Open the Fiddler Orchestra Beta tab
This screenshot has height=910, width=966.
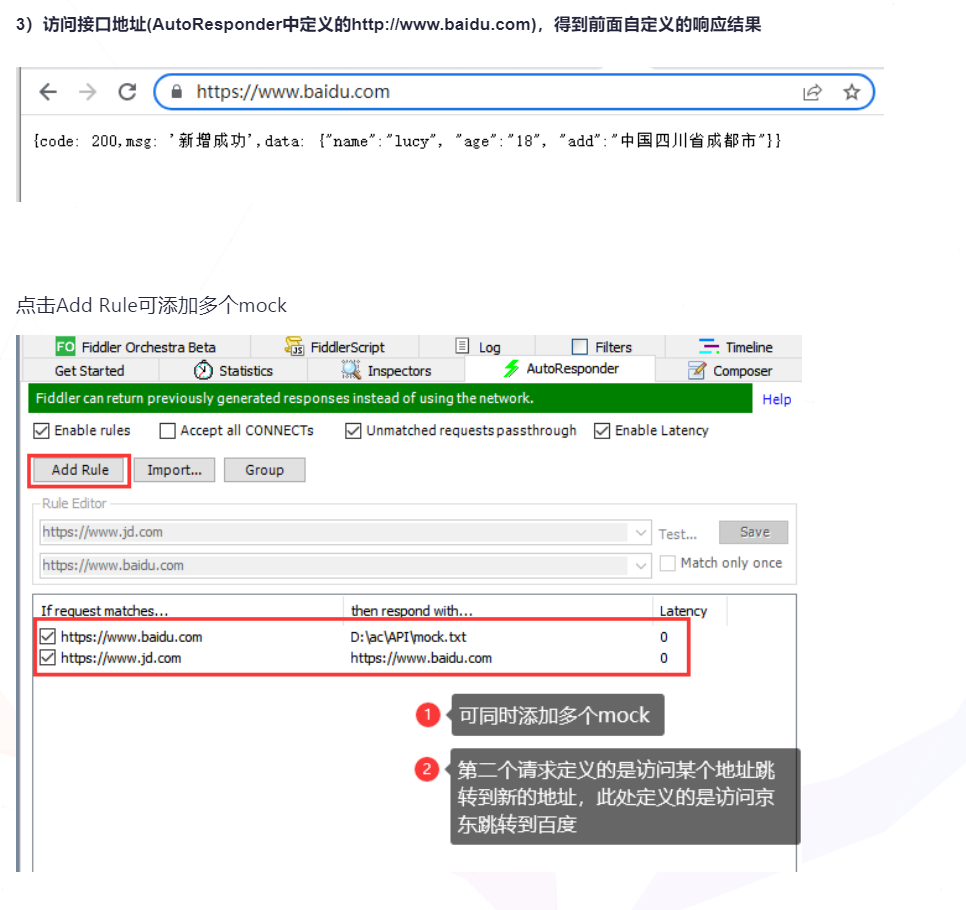[x=136, y=347]
